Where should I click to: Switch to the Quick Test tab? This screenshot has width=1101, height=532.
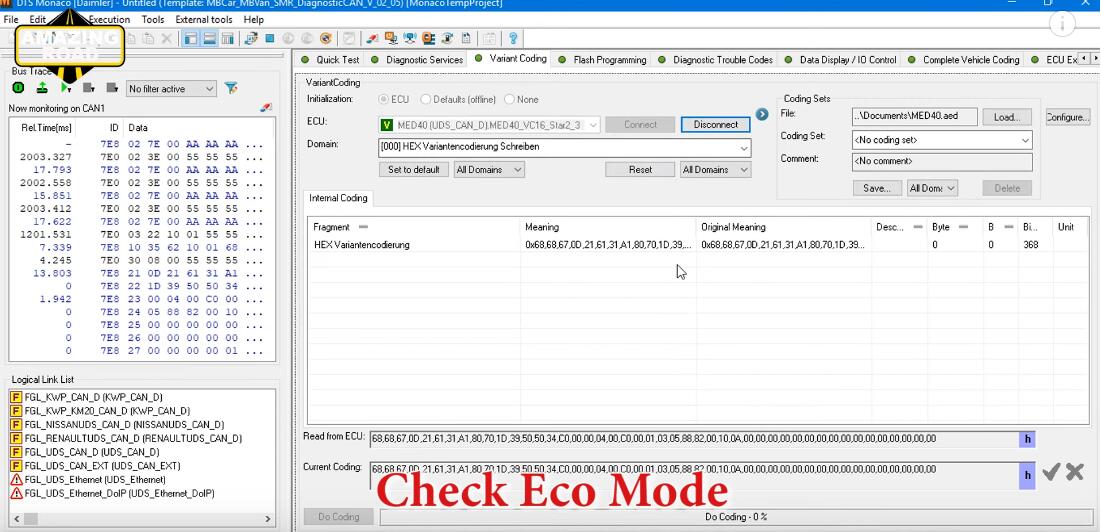pyautogui.click(x=330, y=60)
